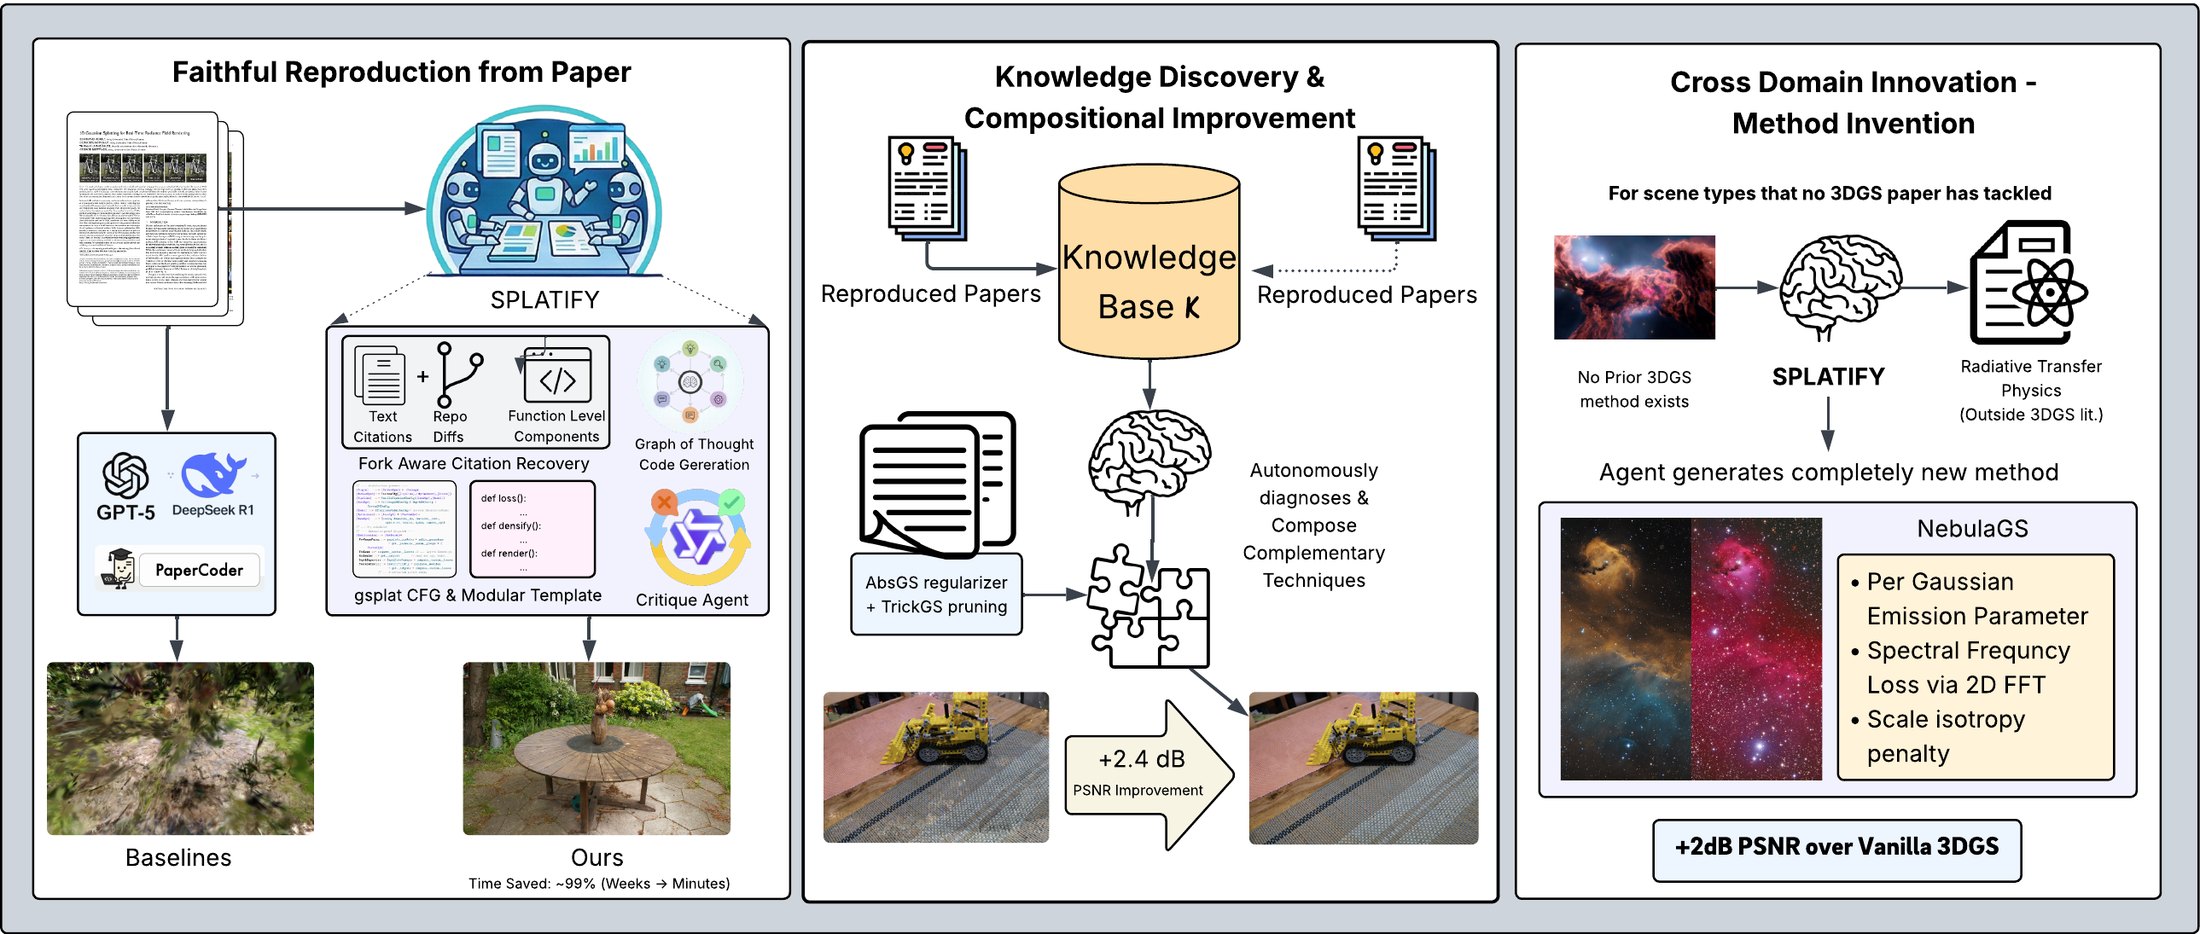Click the stacked 3DGS paper pages thumbnail
The image size is (2200, 934).
tap(155, 218)
